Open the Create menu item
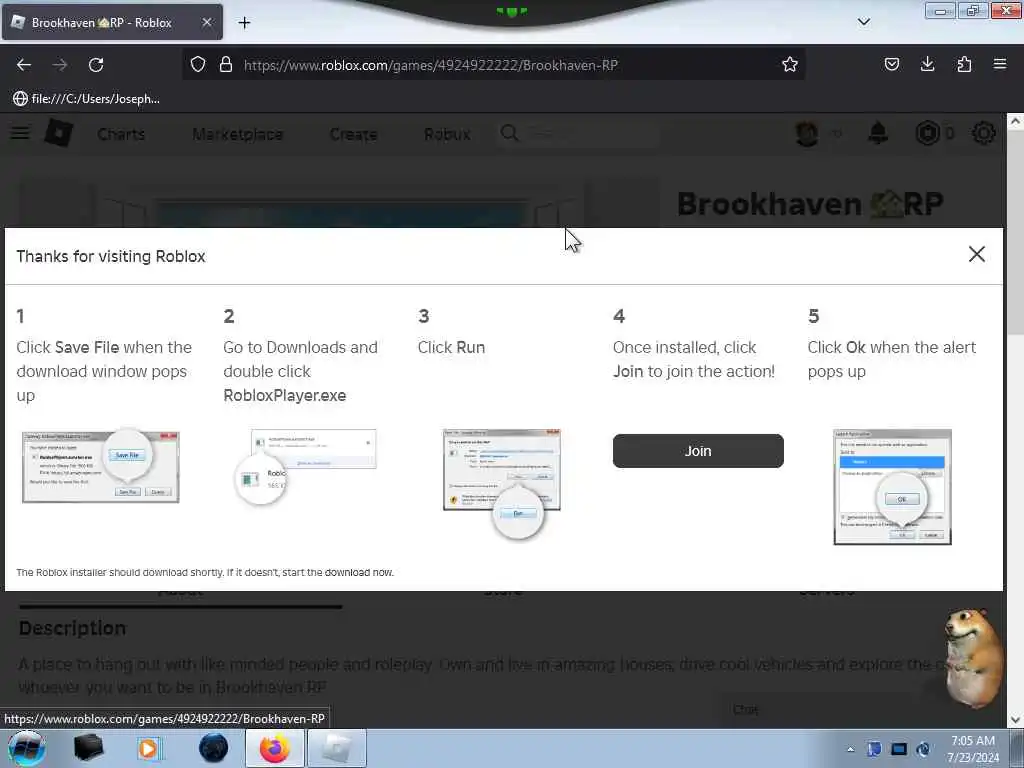Image resolution: width=1024 pixels, height=768 pixels. click(353, 135)
